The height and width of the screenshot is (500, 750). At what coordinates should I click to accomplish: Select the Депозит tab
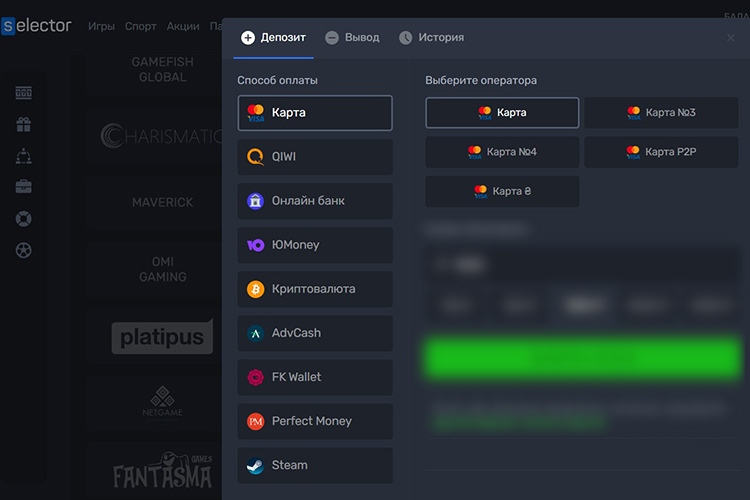click(275, 38)
